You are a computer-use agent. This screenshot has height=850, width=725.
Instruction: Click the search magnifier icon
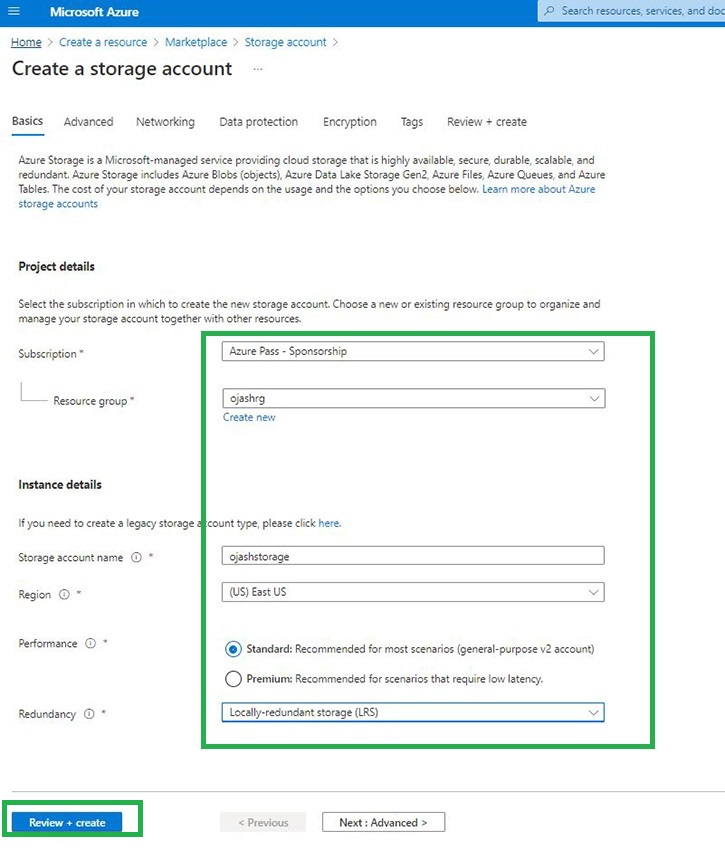[549, 11]
